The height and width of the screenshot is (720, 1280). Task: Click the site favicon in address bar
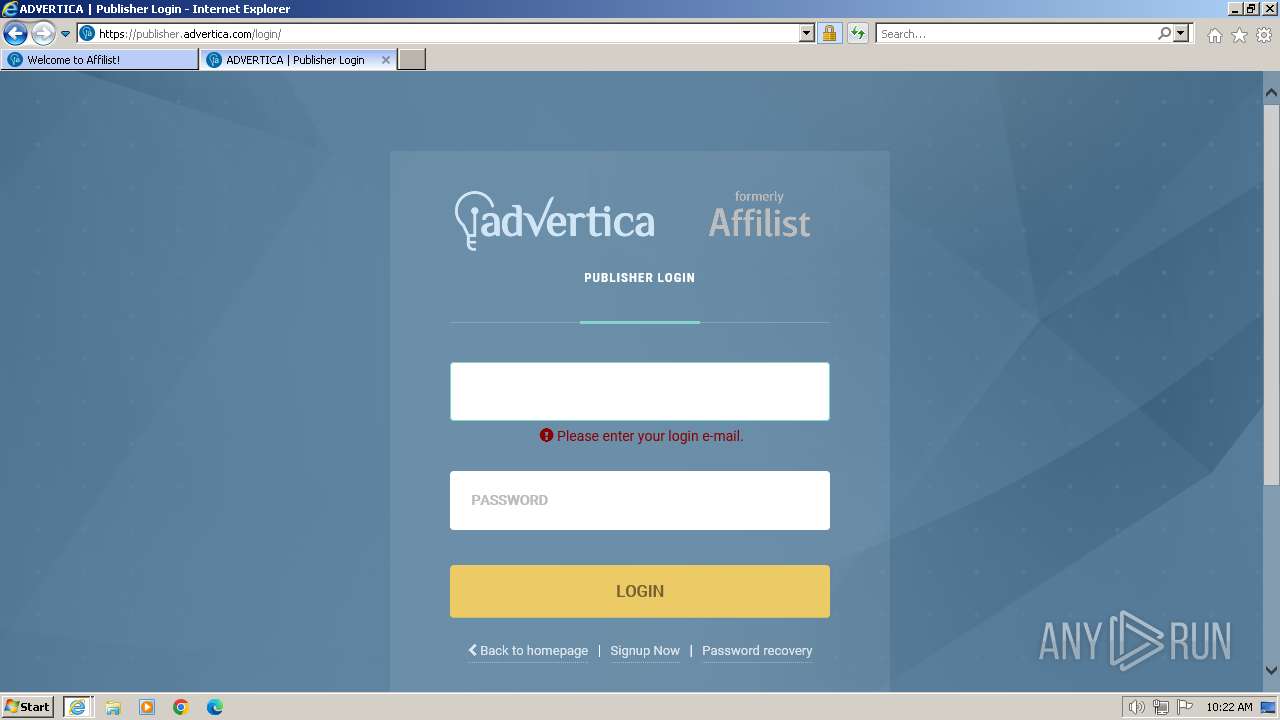87,34
